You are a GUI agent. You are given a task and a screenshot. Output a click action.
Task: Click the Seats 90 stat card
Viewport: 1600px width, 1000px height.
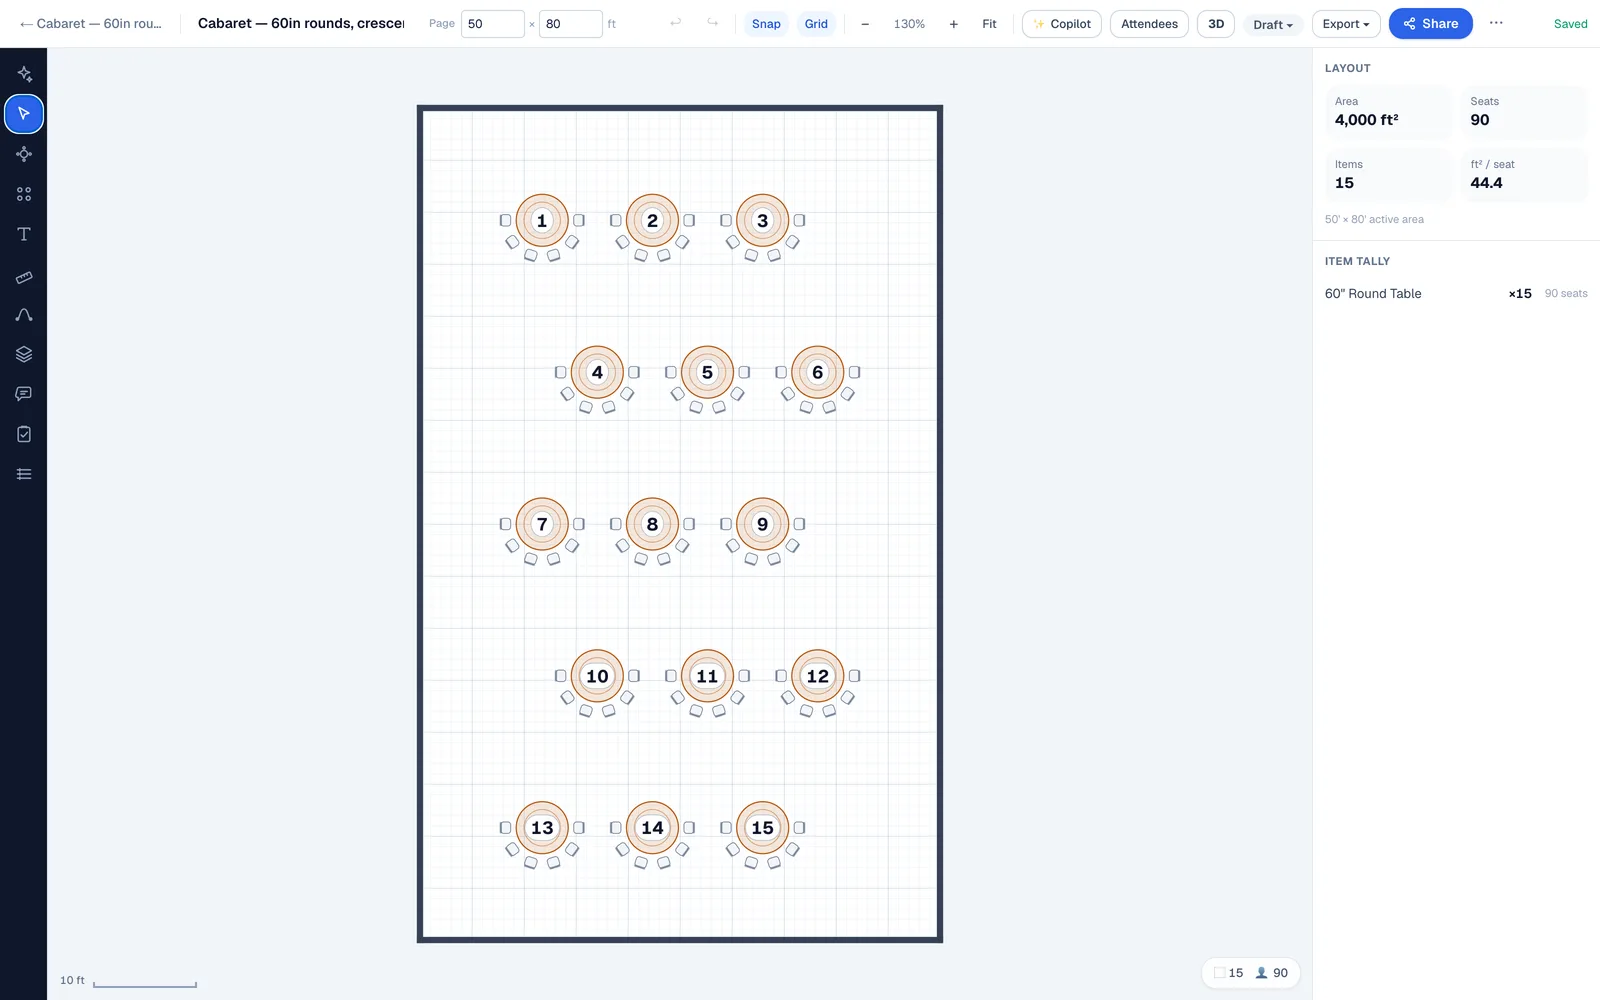point(1524,112)
